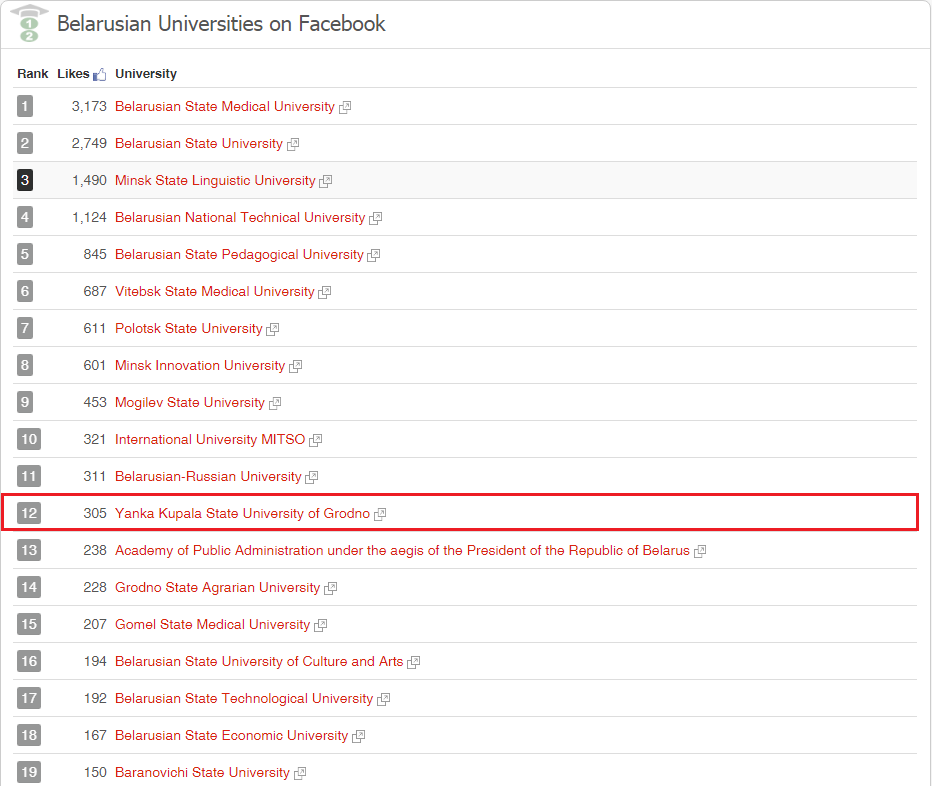Open the external link icon beside Vitebsk State Medical University
932x786 pixels.
pos(325,292)
